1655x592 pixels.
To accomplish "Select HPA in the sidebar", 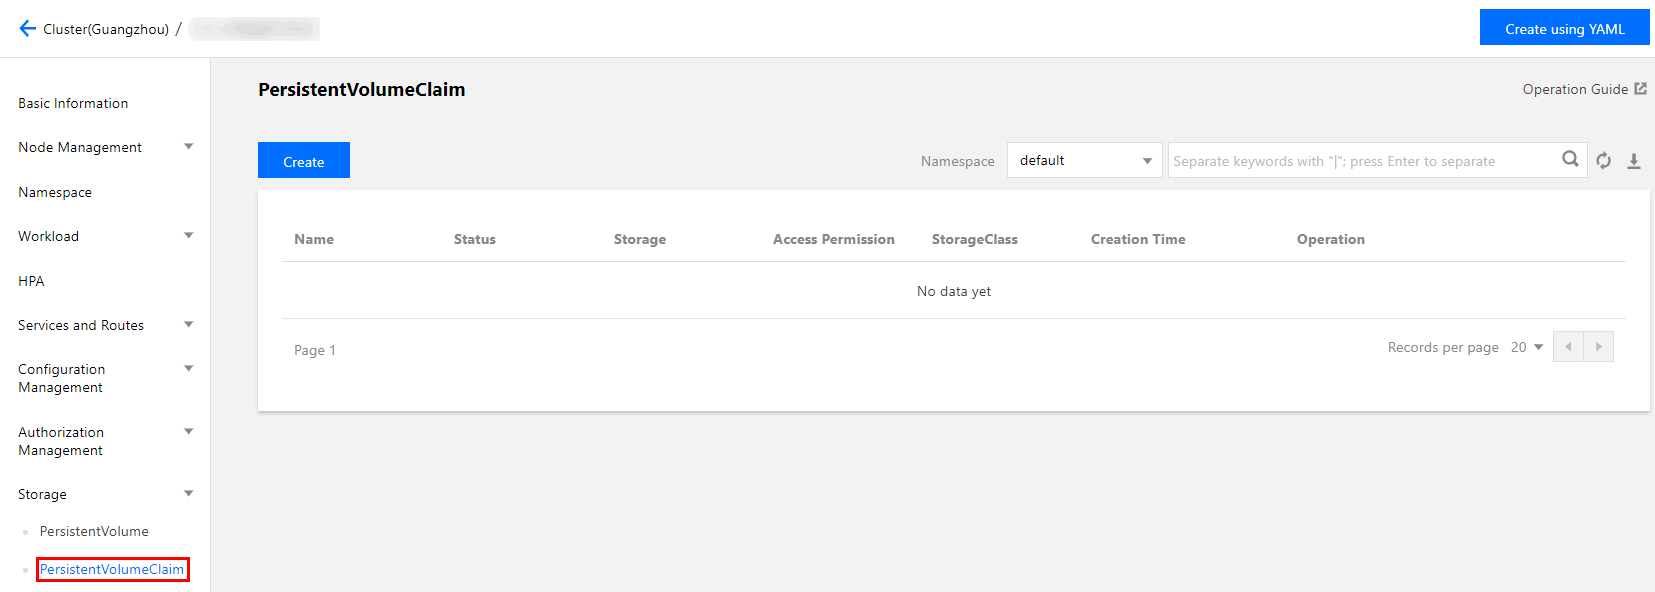I will coord(31,281).
